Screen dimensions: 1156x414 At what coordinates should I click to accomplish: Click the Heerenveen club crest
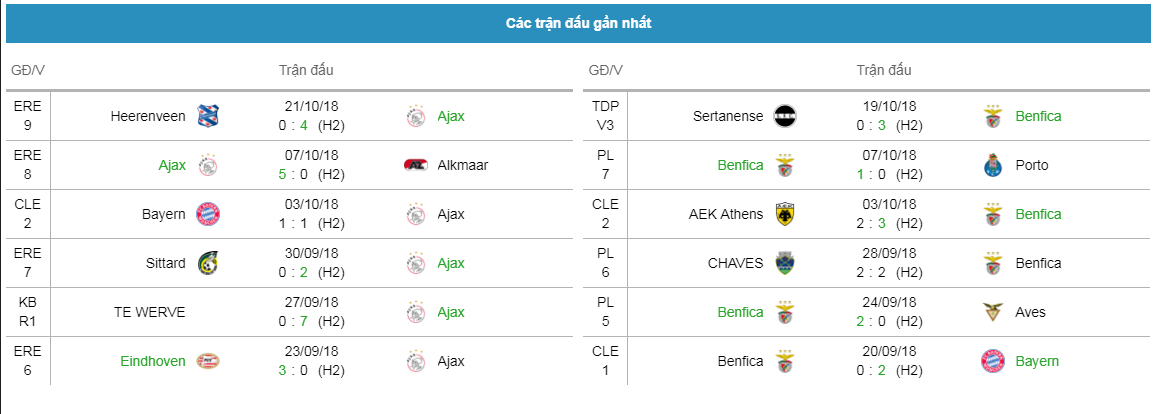[x=208, y=116]
